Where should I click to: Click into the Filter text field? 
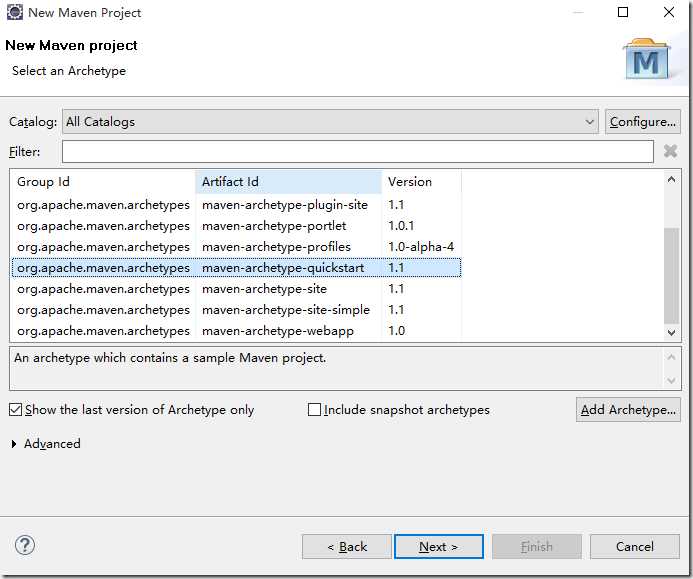click(357, 151)
